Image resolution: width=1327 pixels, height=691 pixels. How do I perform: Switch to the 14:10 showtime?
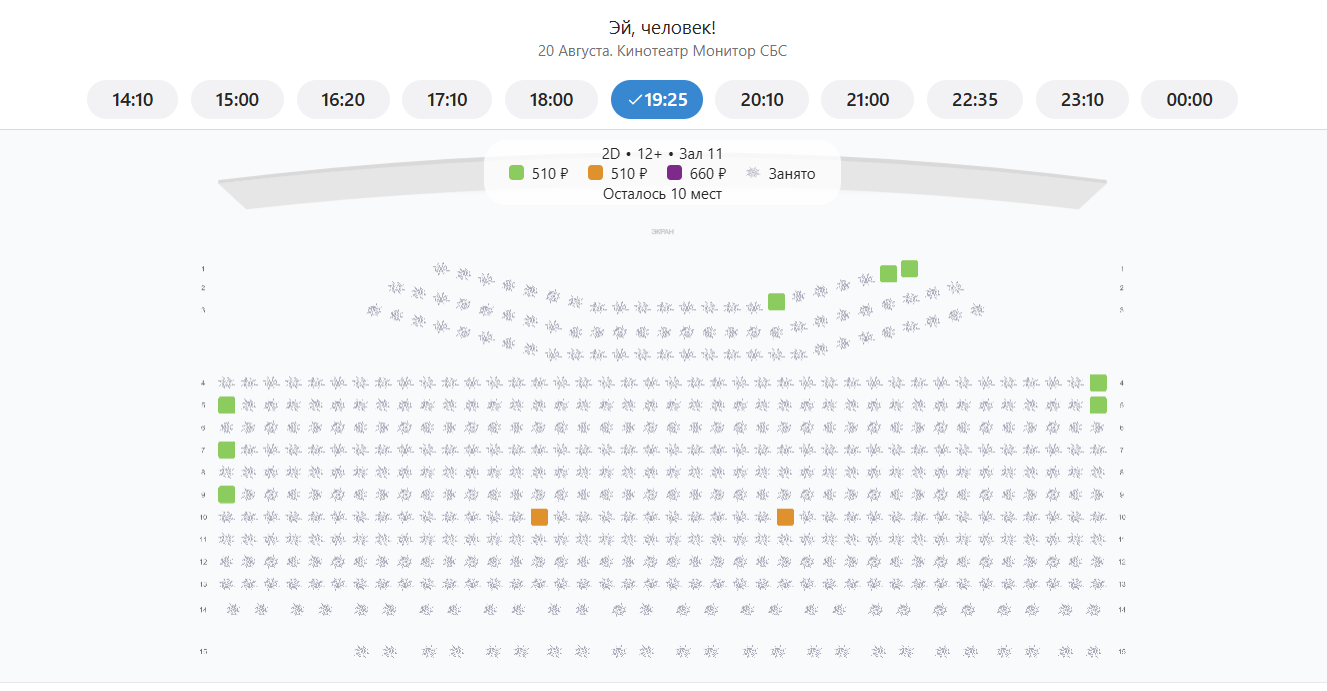point(133,100)
